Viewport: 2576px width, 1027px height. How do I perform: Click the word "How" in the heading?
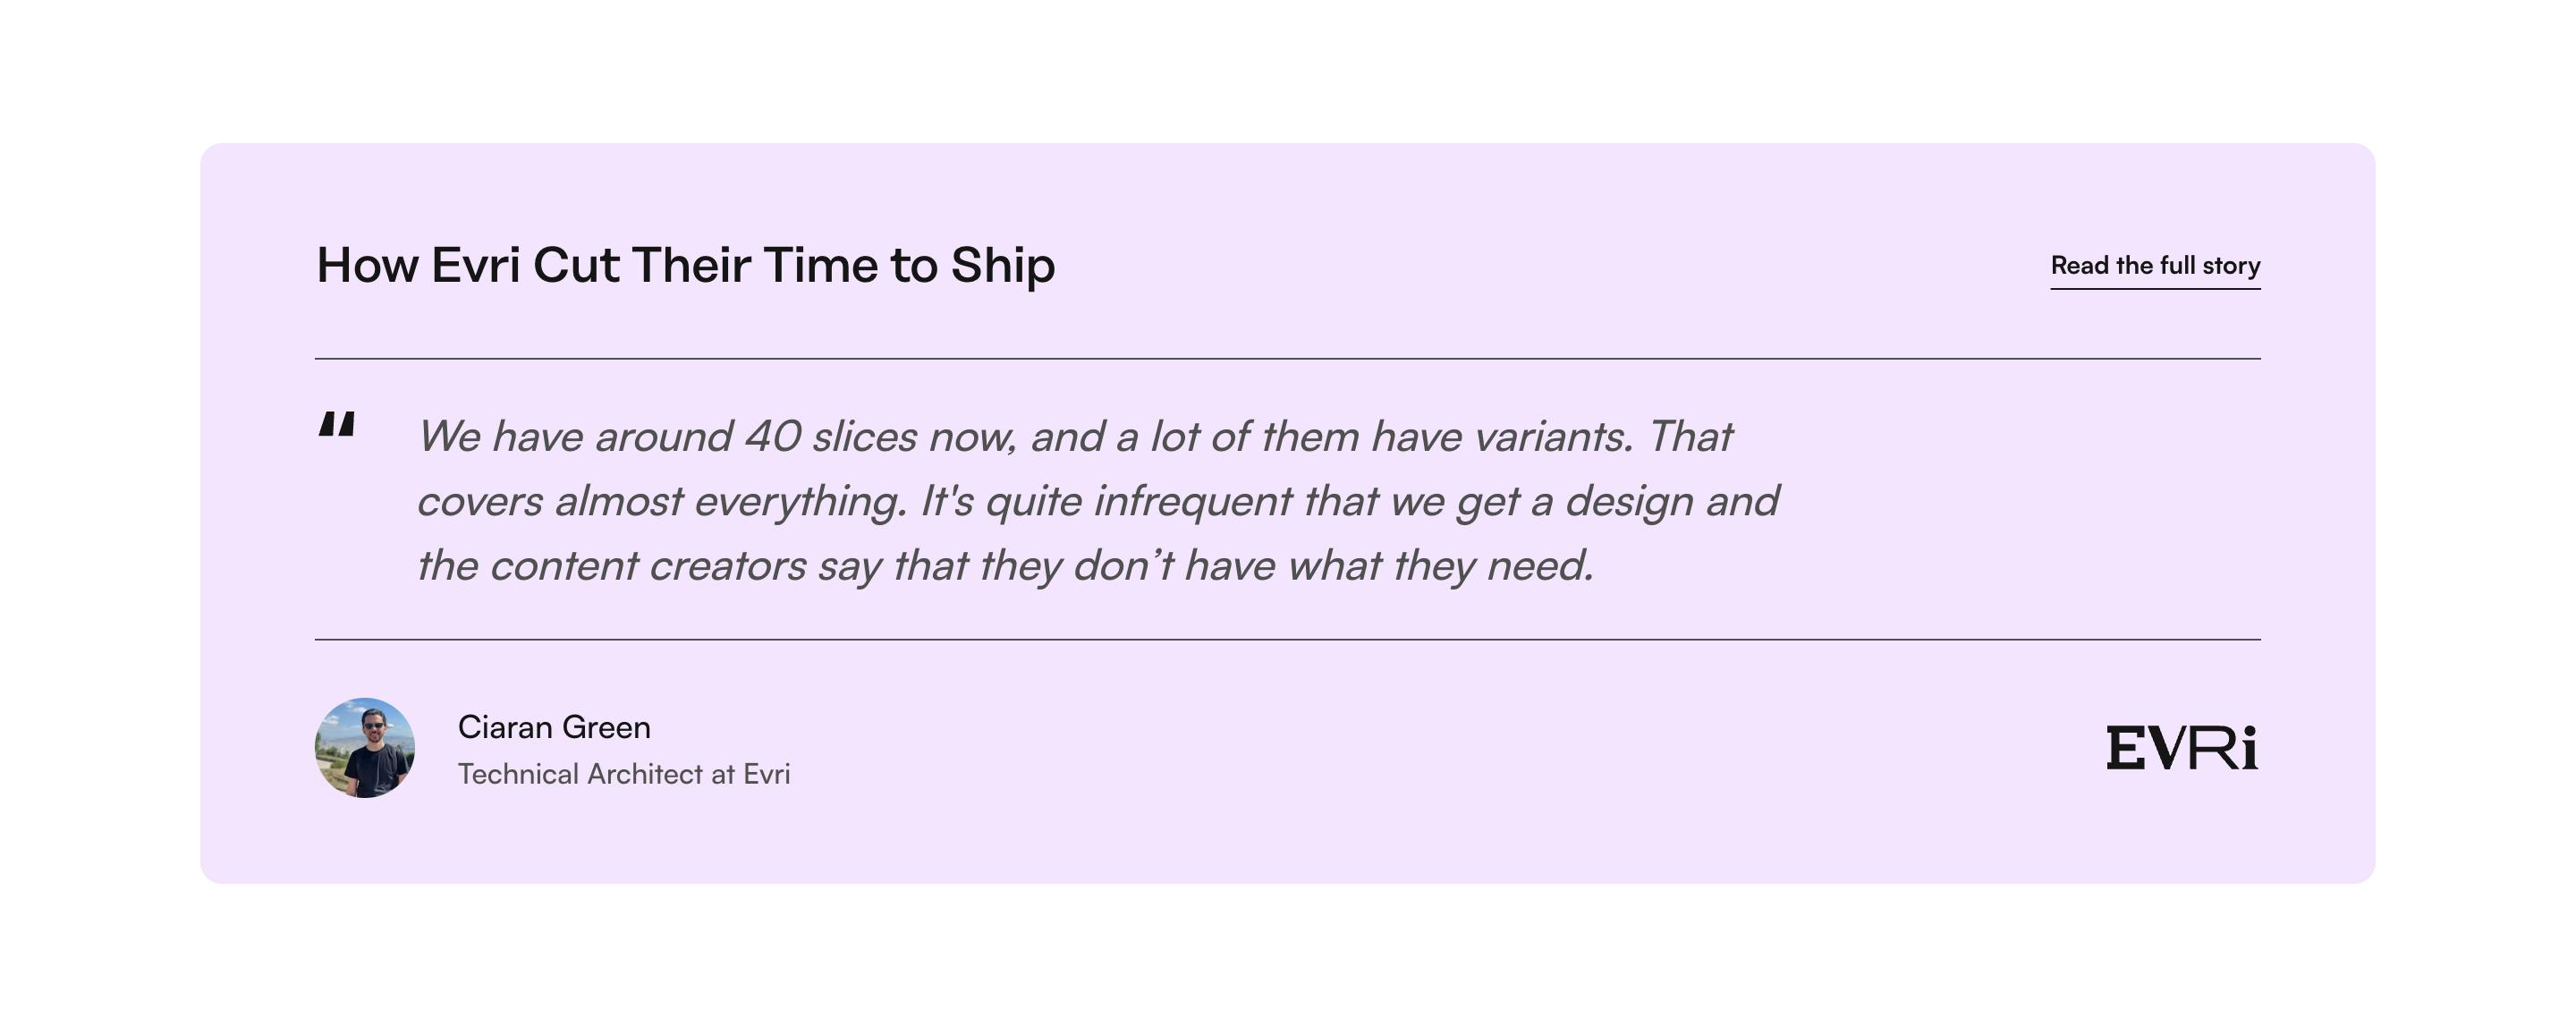tap(367, 266)
